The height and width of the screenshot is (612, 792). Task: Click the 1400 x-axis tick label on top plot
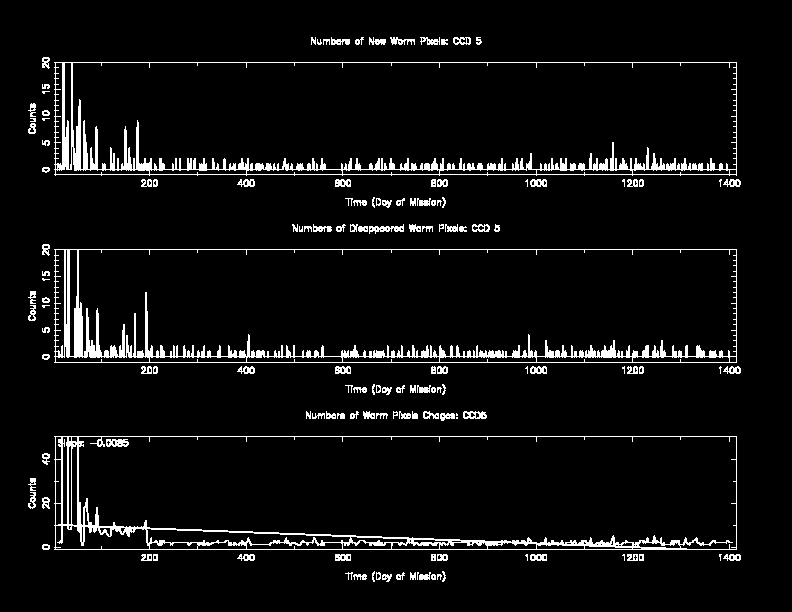729,184
